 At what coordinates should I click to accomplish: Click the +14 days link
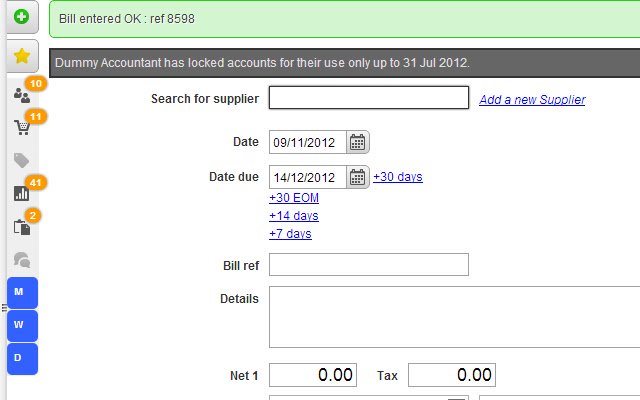294,216
